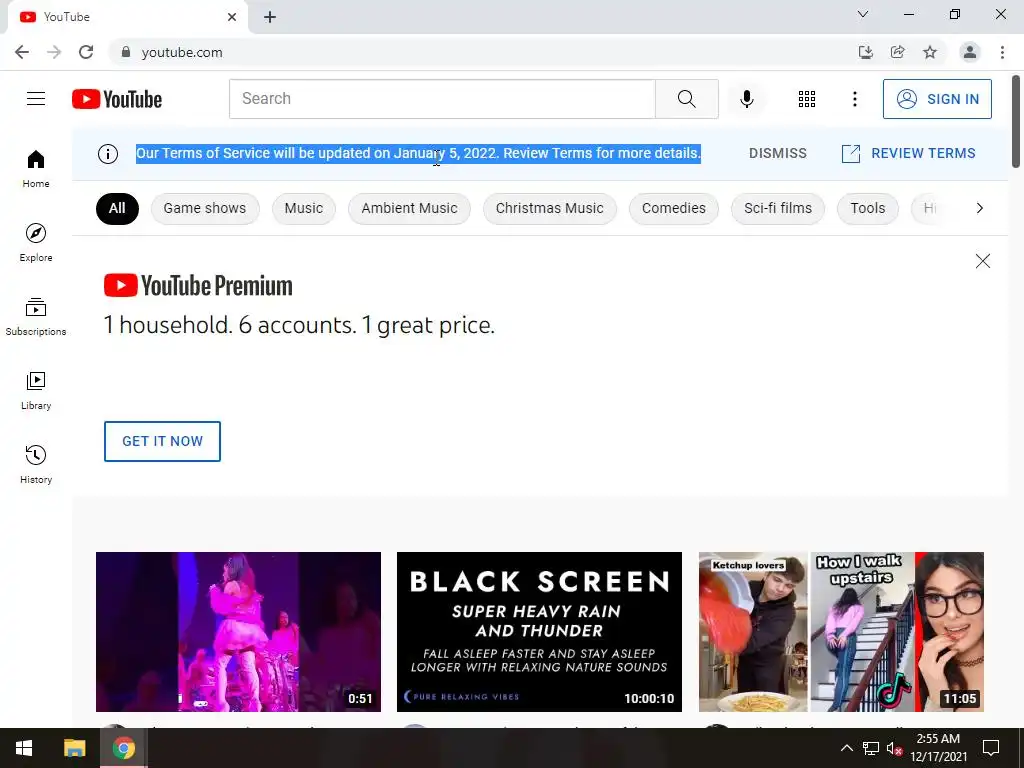Open the Black Screen rain video thumbnail
The height and width of the screenshot is (768, 1024).
[x=539, y=632]
